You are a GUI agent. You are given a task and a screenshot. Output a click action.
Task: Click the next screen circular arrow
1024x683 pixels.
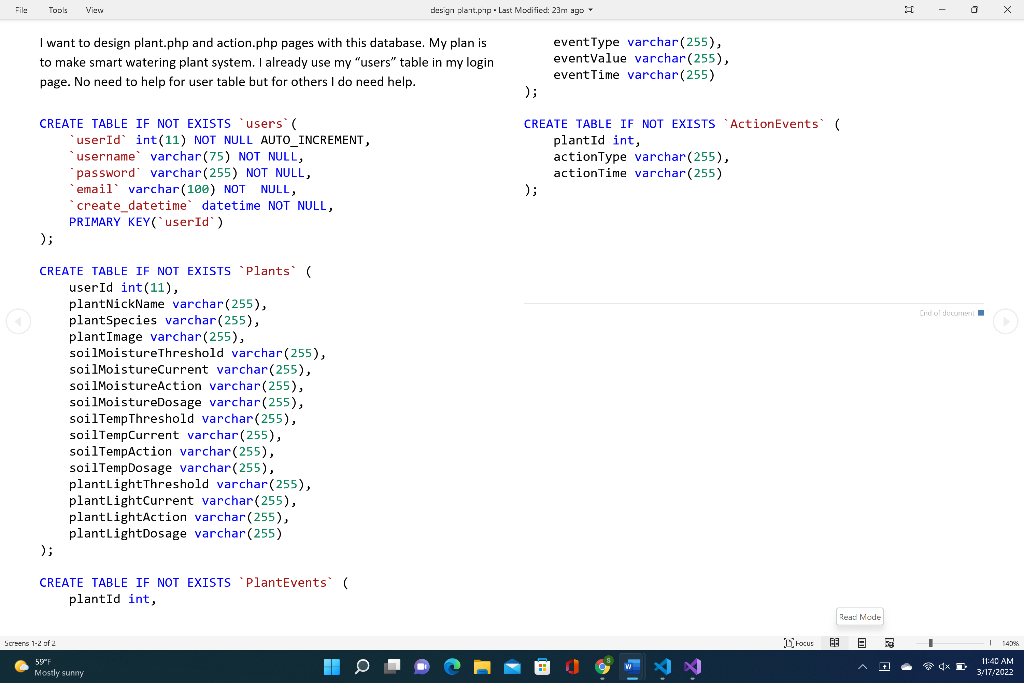click(x=1006, y=320)
